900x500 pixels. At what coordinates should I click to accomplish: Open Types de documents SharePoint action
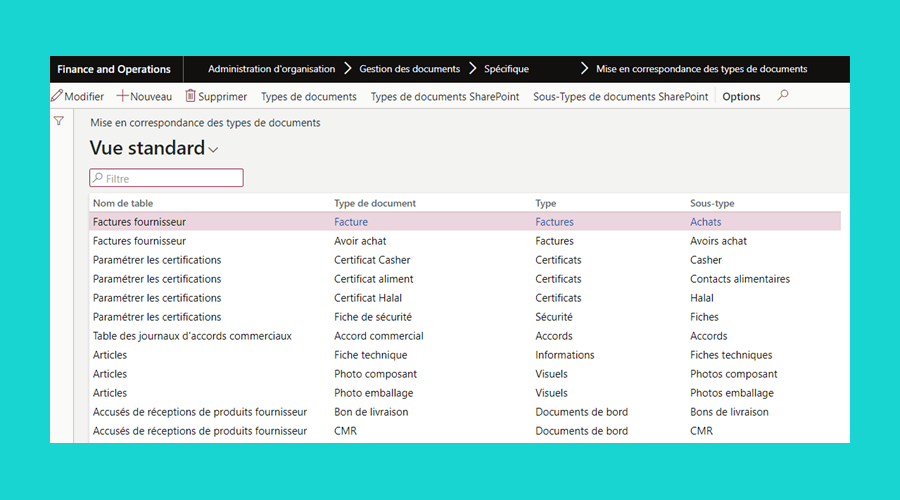coord(445,96)
